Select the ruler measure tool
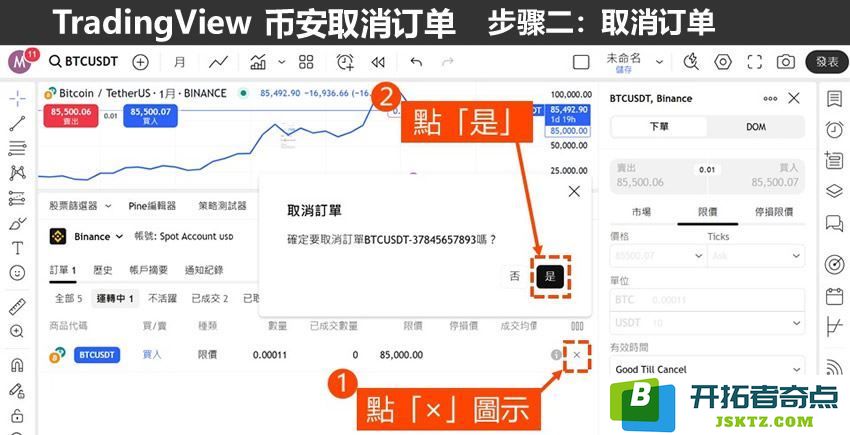Screen dimensions: 850x435 pos(17,306)
